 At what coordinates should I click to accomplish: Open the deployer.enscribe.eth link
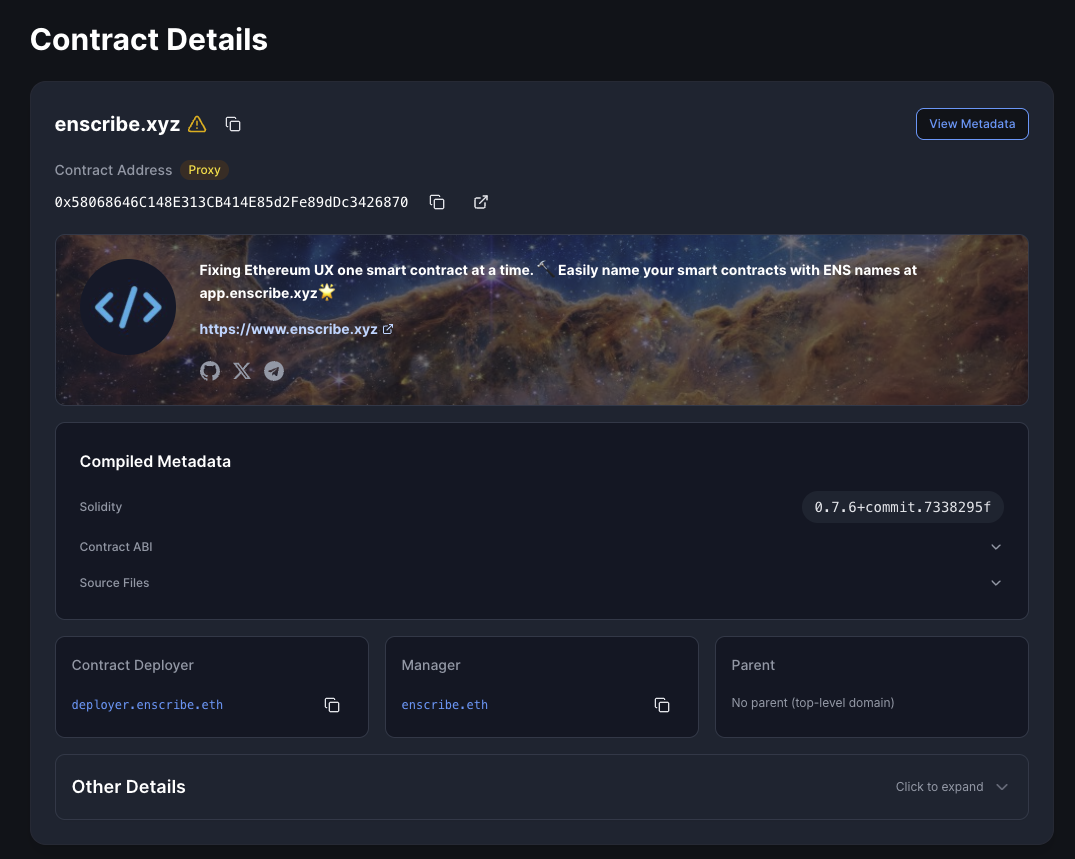pos(147,705)
